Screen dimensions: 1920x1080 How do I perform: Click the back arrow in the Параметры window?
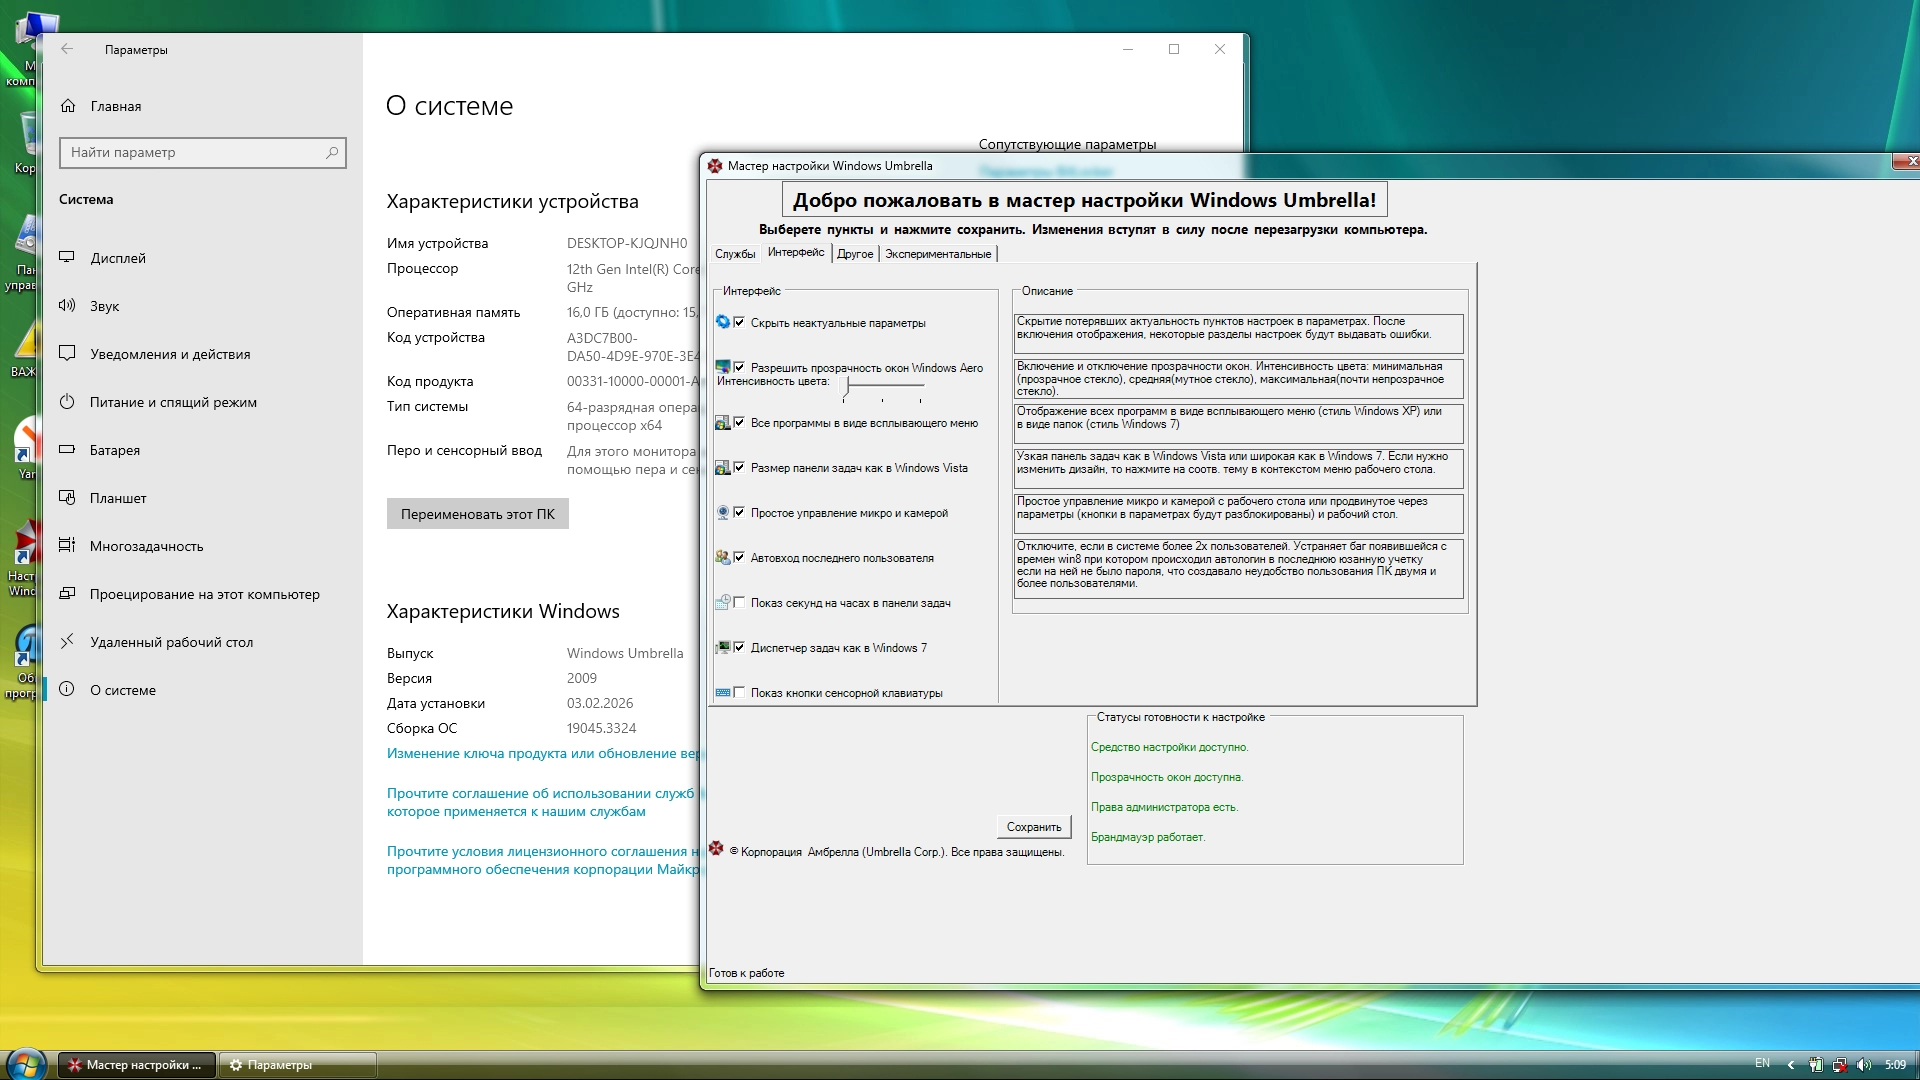(67, 49)
